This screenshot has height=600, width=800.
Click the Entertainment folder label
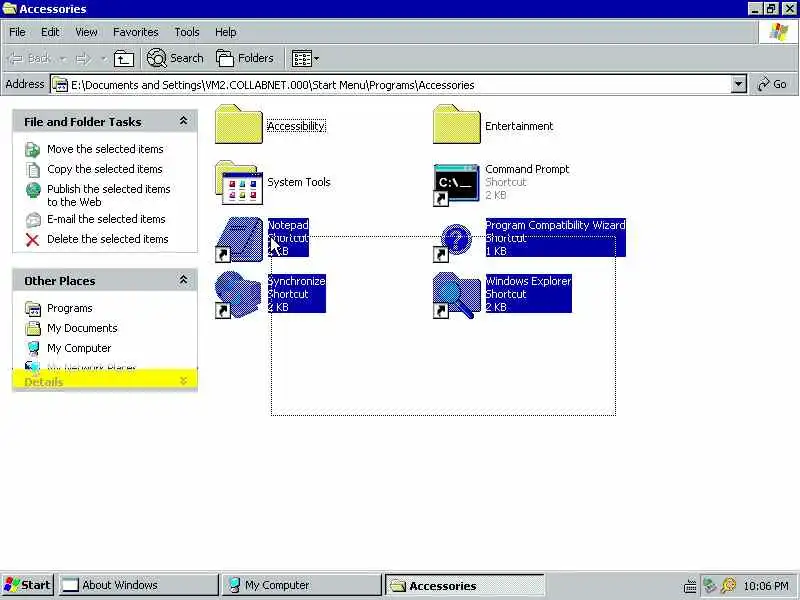tap(519, 126)
